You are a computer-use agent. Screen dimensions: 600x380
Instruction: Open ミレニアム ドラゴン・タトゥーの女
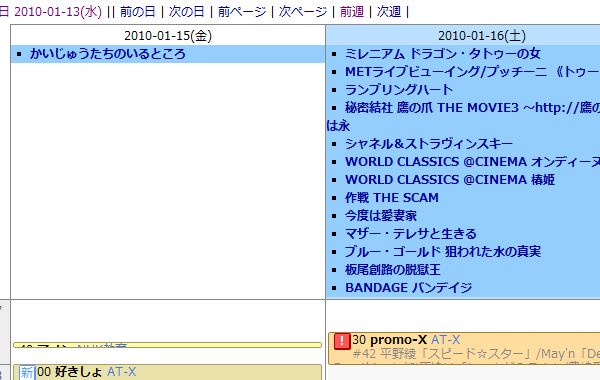(x=443, y=54)
